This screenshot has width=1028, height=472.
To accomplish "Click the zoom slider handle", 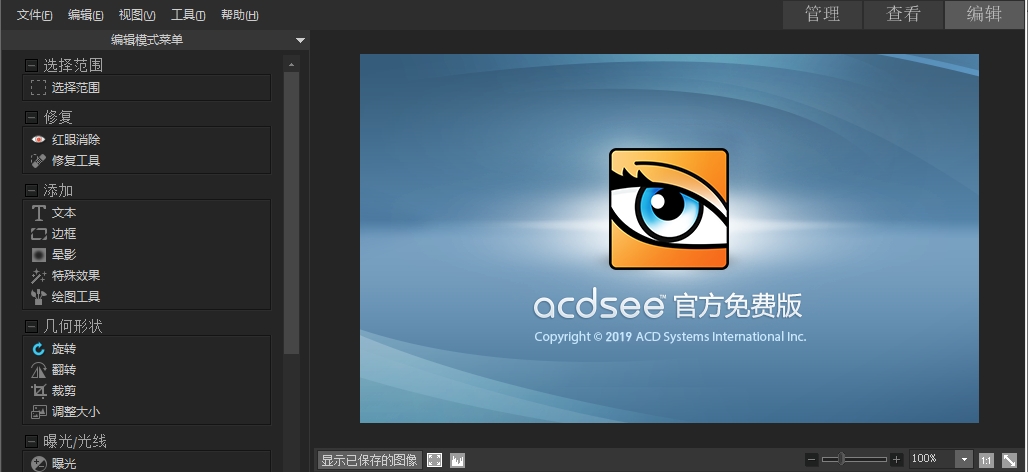I will pyautogui.click(x=842, y=460).
